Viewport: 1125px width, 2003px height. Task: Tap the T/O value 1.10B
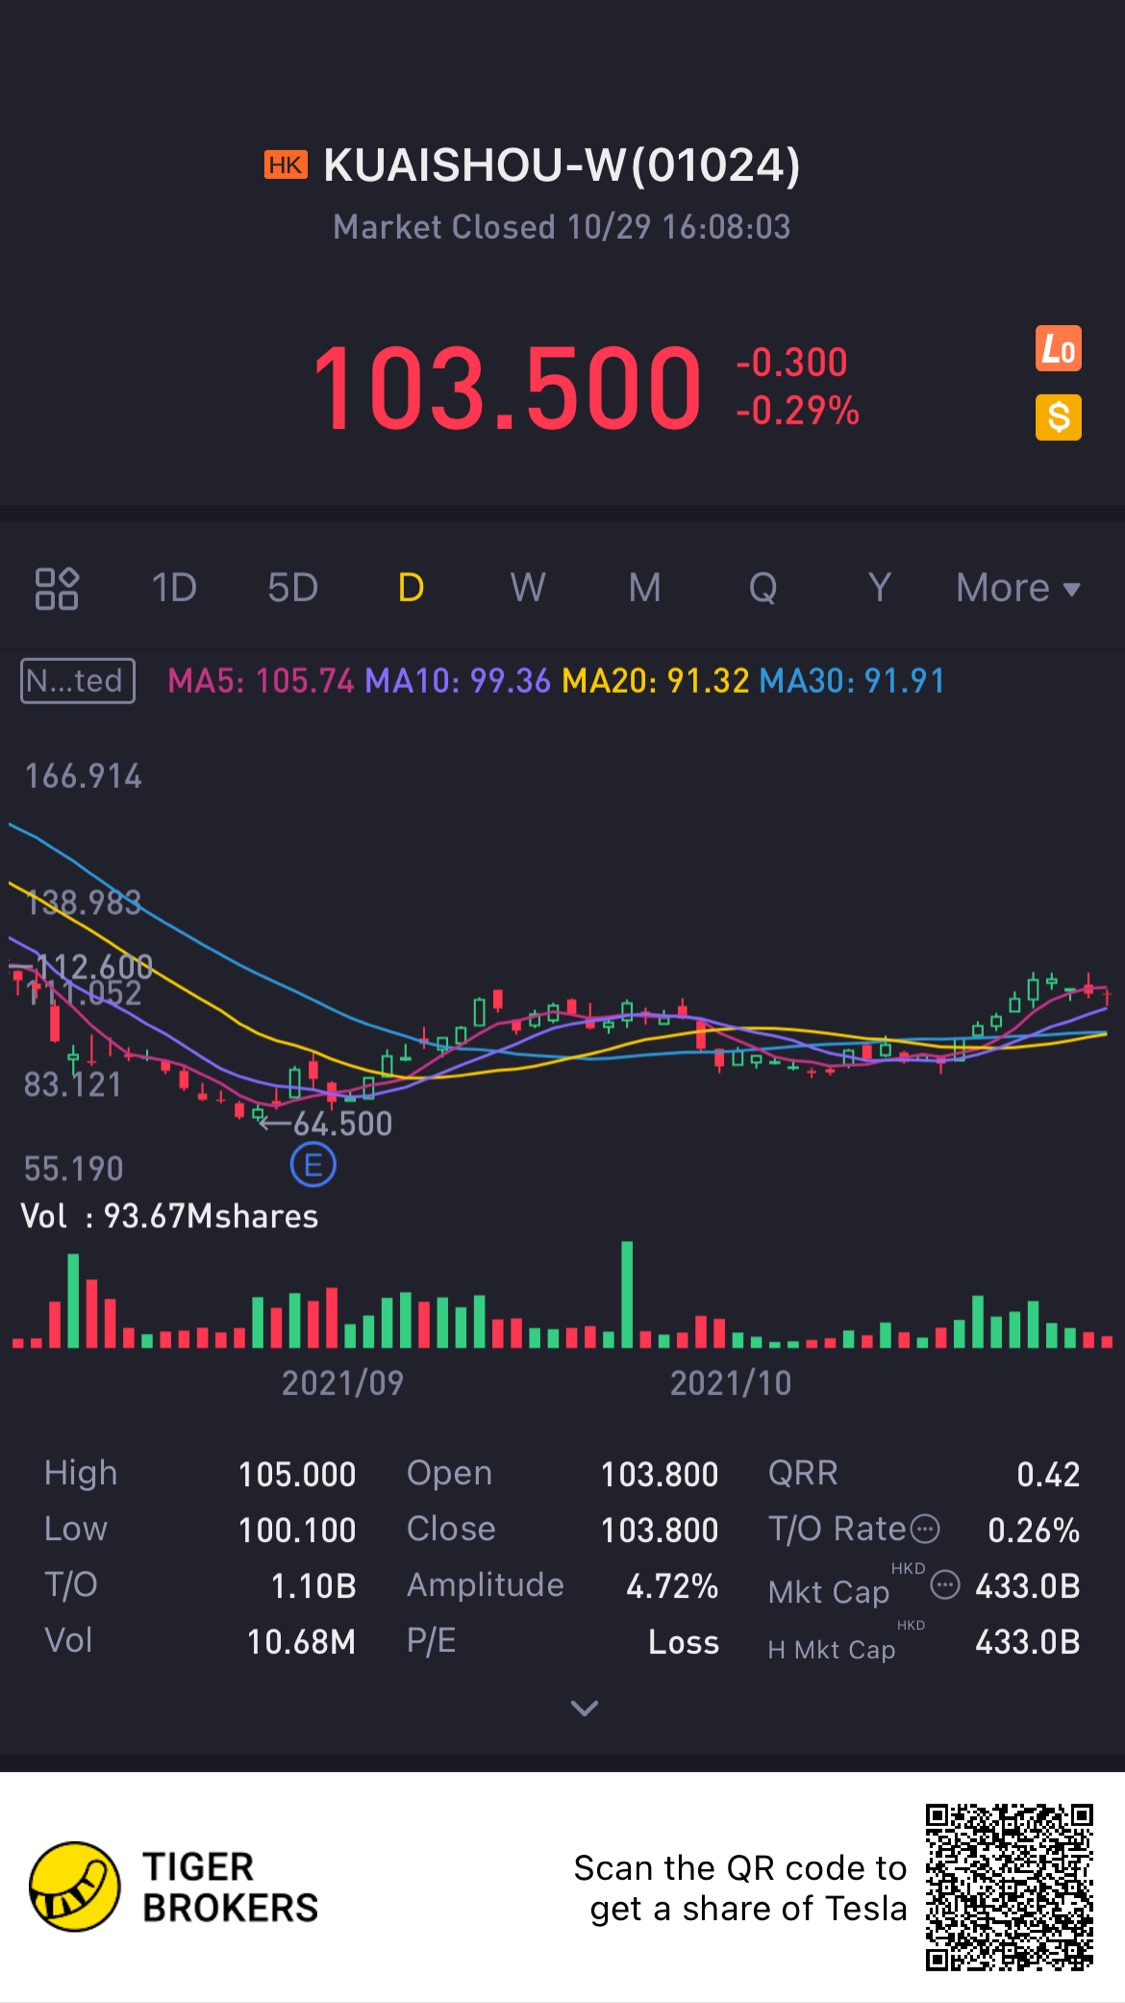[x=314, y=1586]
